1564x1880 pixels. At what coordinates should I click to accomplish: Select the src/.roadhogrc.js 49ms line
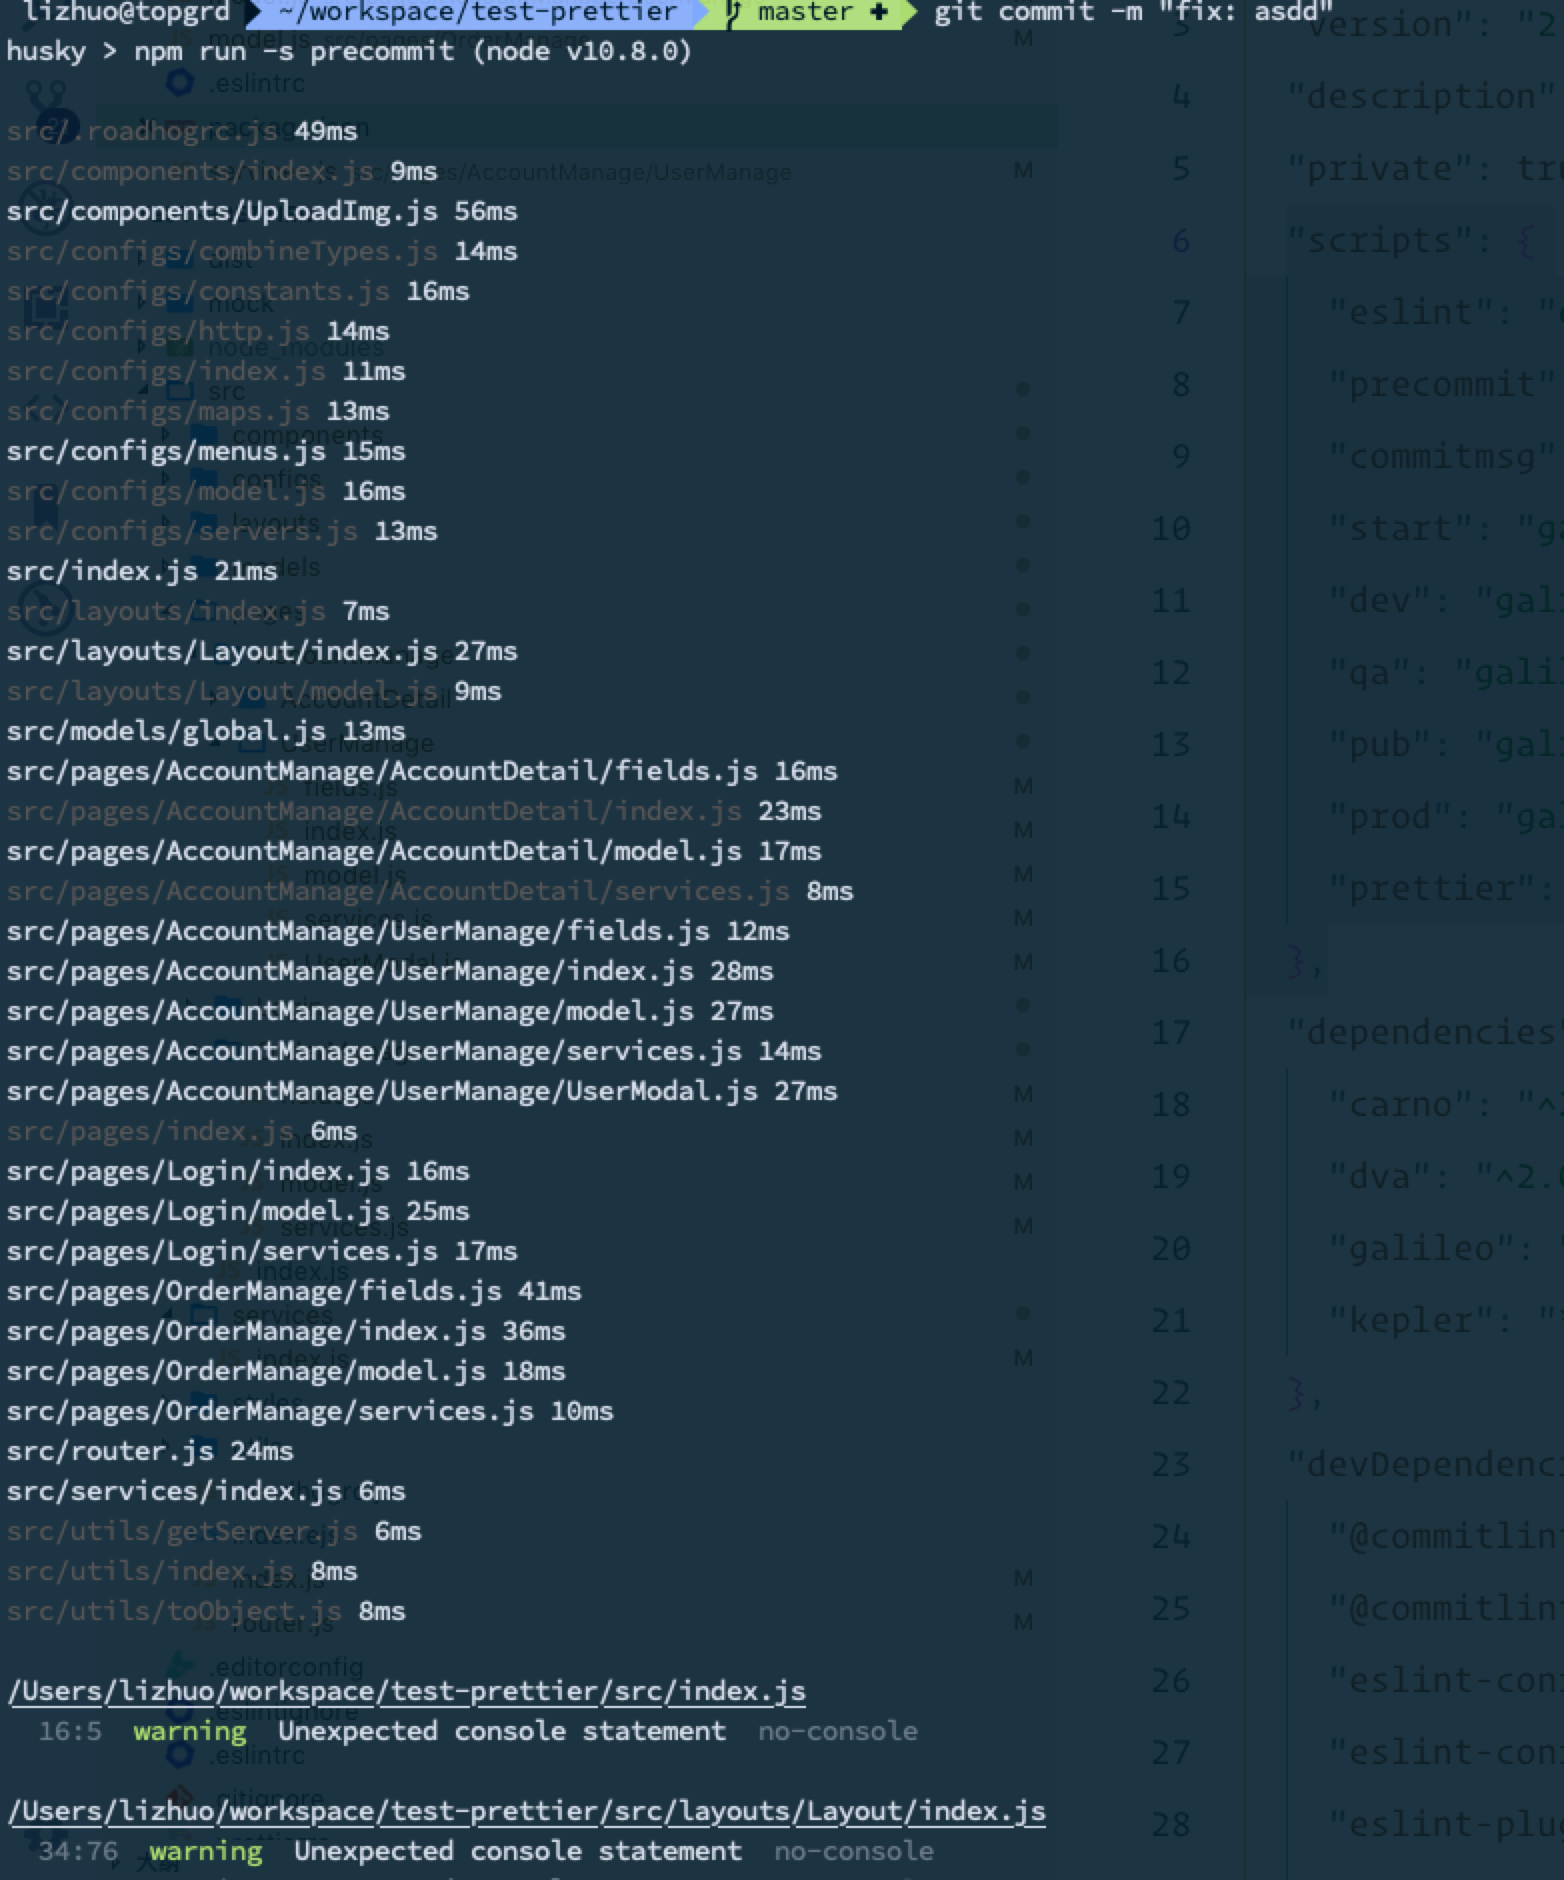pyautogui.click(x=182, y=131)
